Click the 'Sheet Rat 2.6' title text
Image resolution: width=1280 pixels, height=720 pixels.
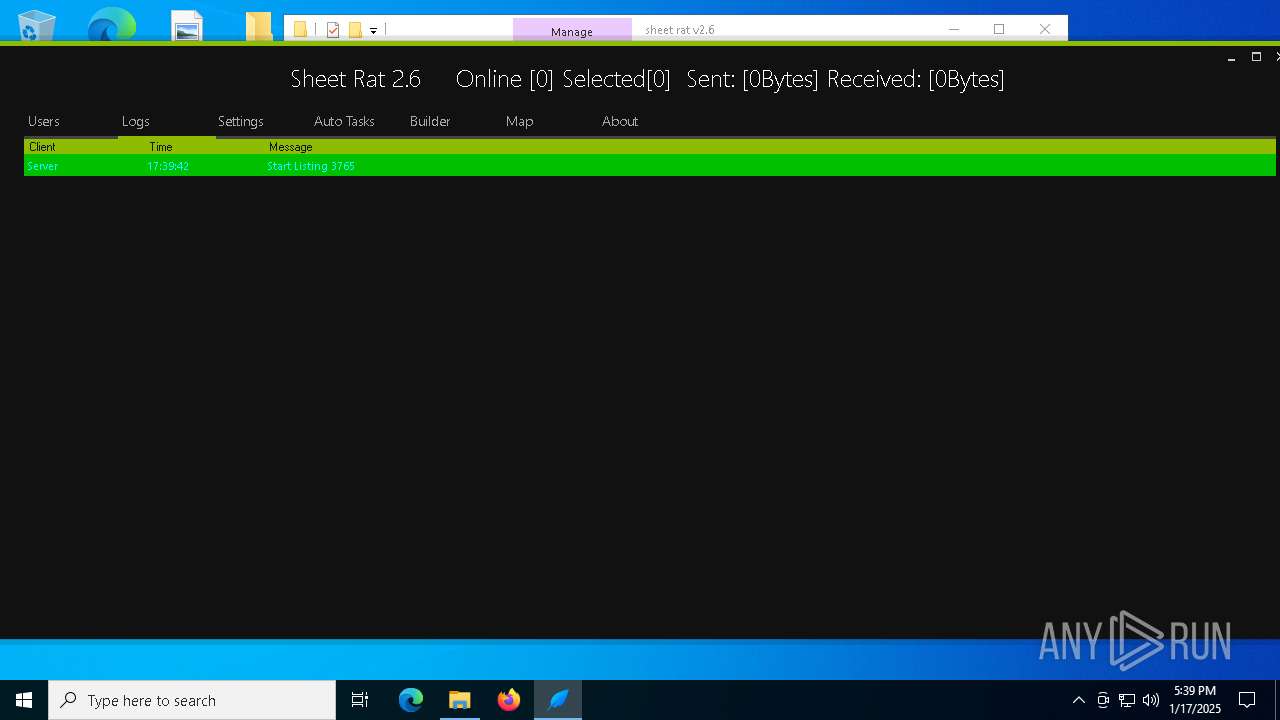pyautogui.click(x=356, y=79)
